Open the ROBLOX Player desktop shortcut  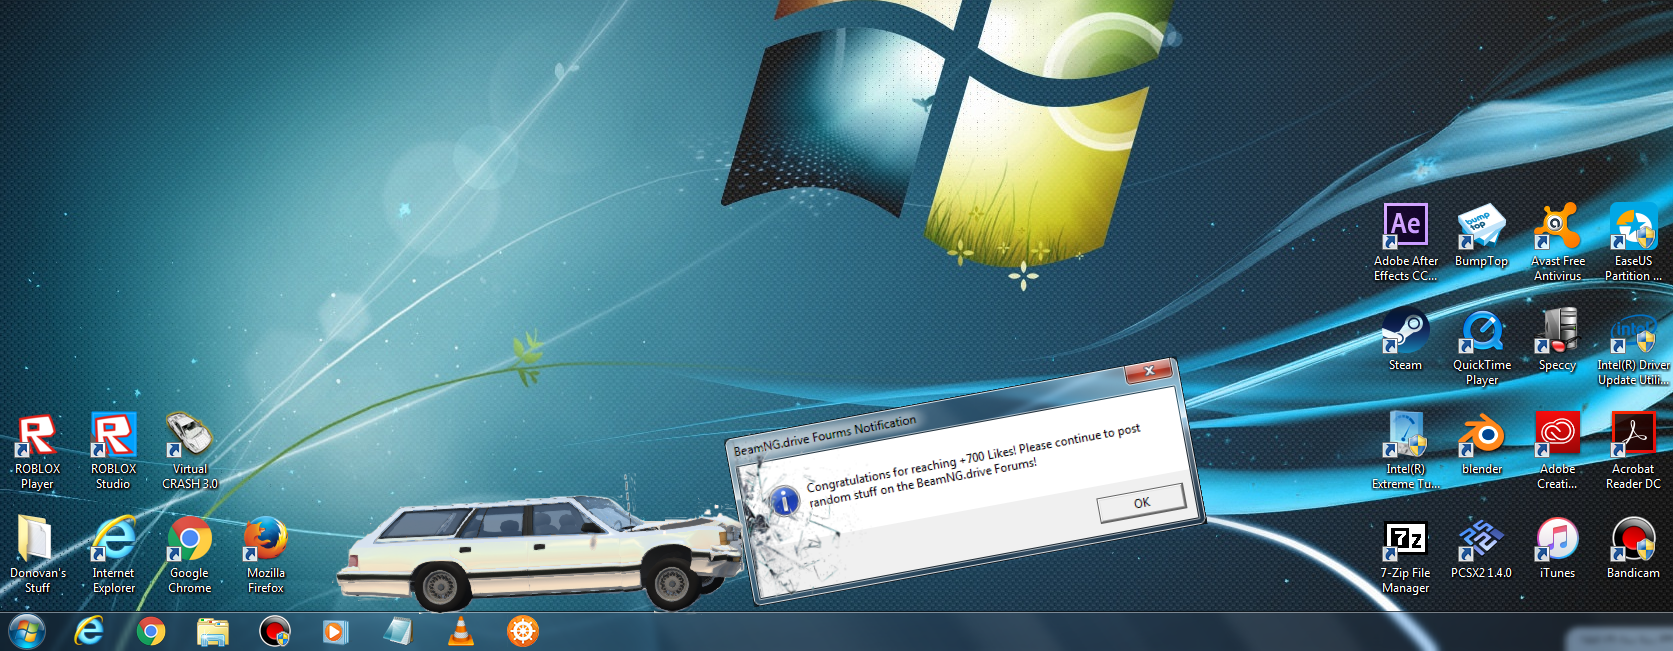point(37,451)
